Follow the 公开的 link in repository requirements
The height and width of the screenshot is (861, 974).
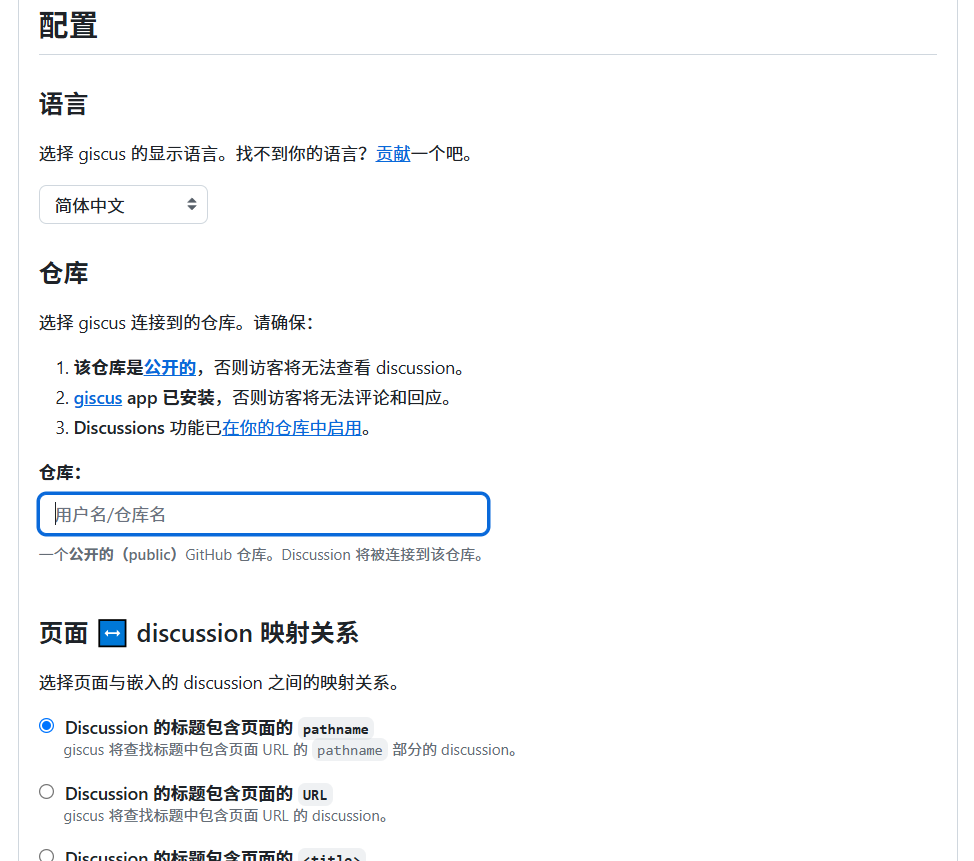click(x=170, y=368)
